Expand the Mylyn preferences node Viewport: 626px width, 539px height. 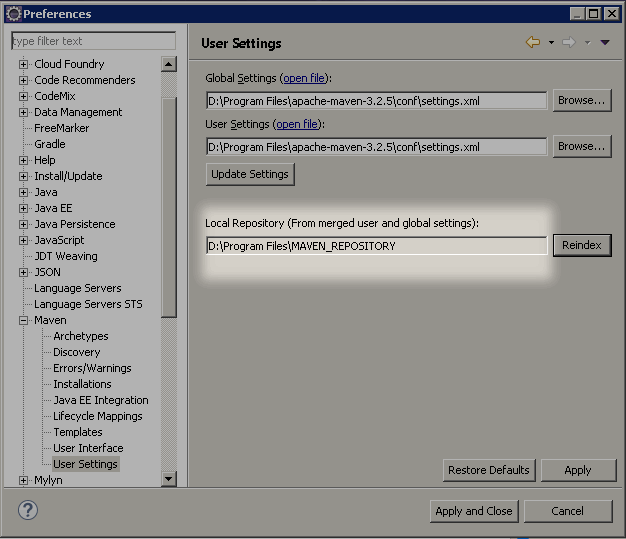click(x=24, y=480)
